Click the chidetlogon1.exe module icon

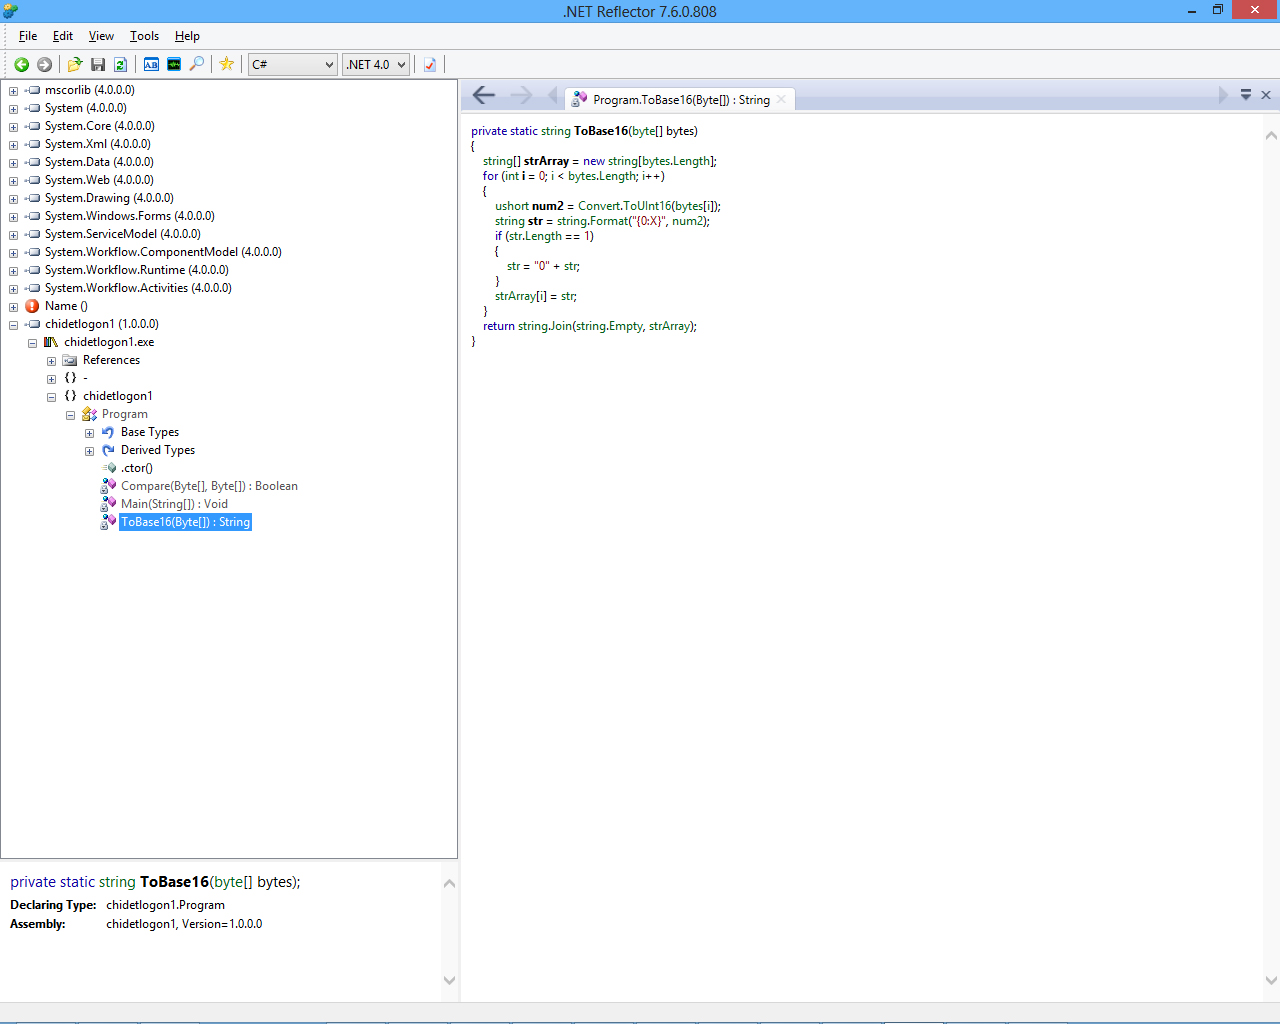[x=51, y=342]
